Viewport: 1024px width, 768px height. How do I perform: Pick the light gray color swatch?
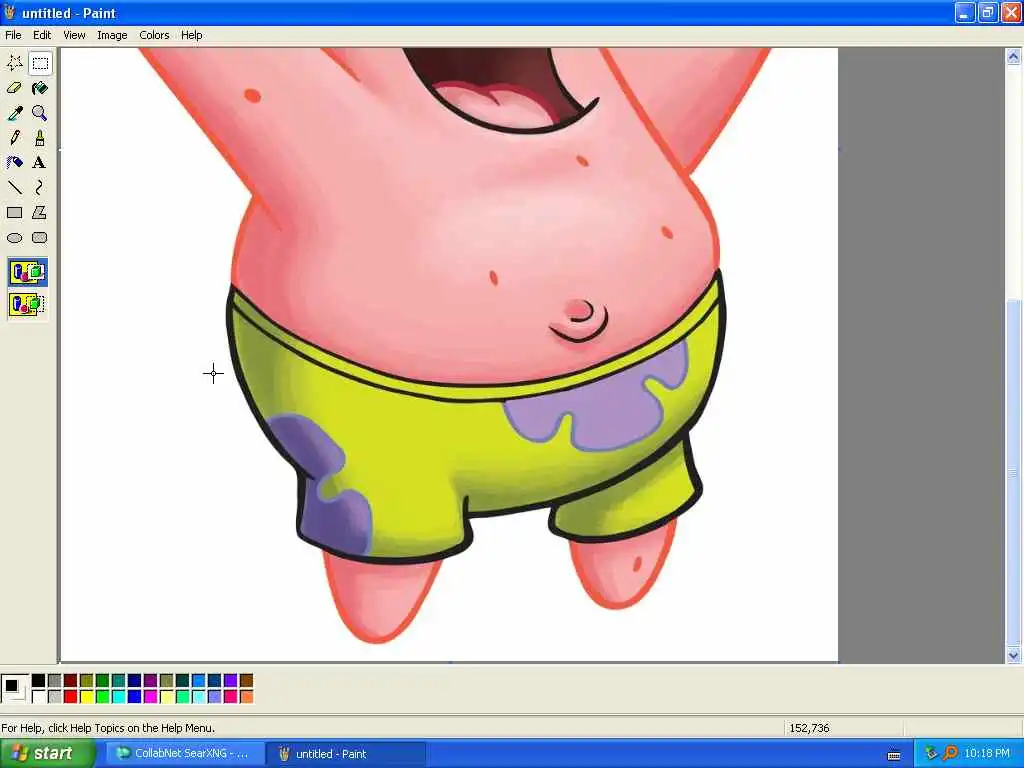coord(55,697)
